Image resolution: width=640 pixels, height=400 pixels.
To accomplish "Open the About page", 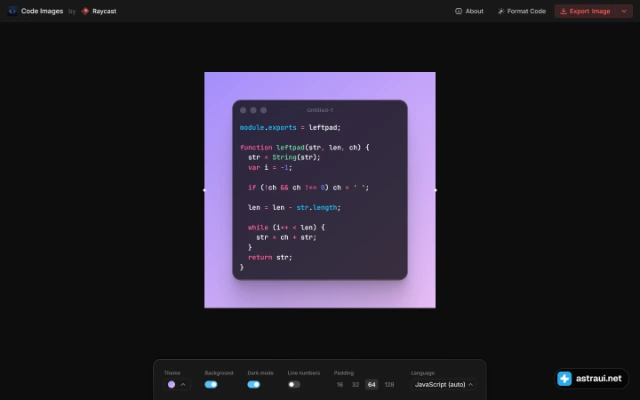I will (x=469, y=11).
